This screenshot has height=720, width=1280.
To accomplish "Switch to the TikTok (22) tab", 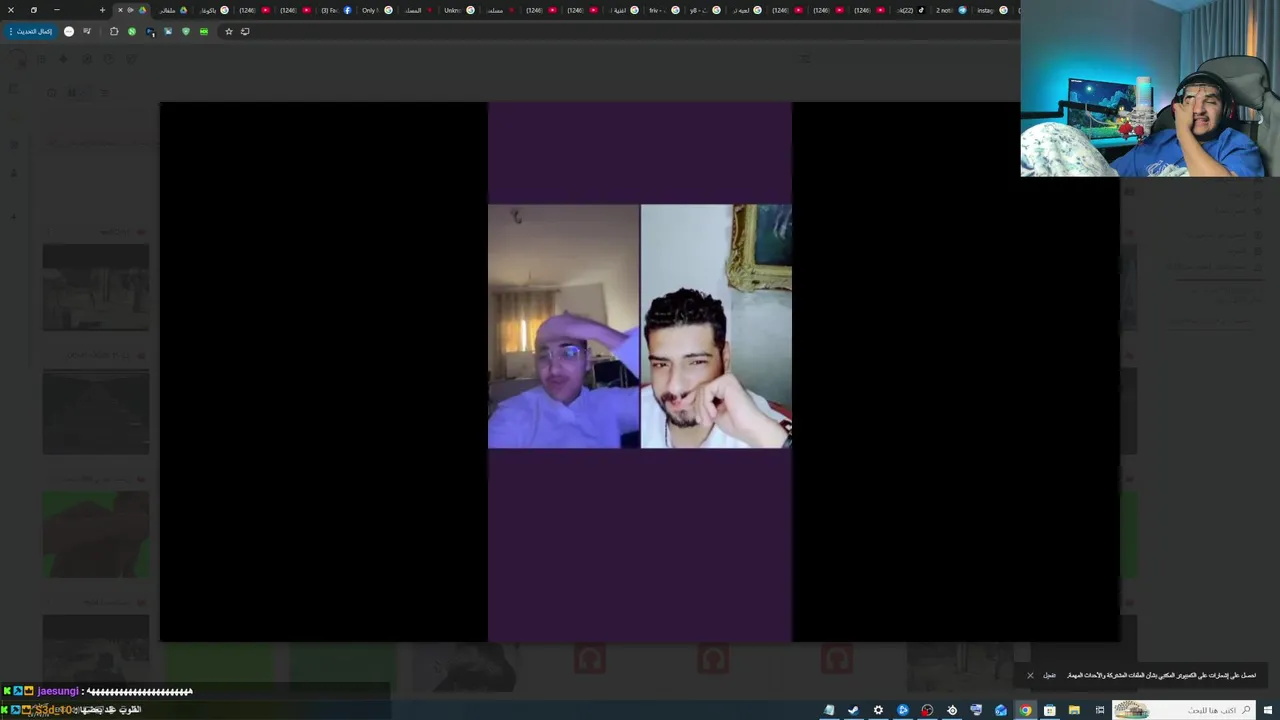I will point(910,10).
